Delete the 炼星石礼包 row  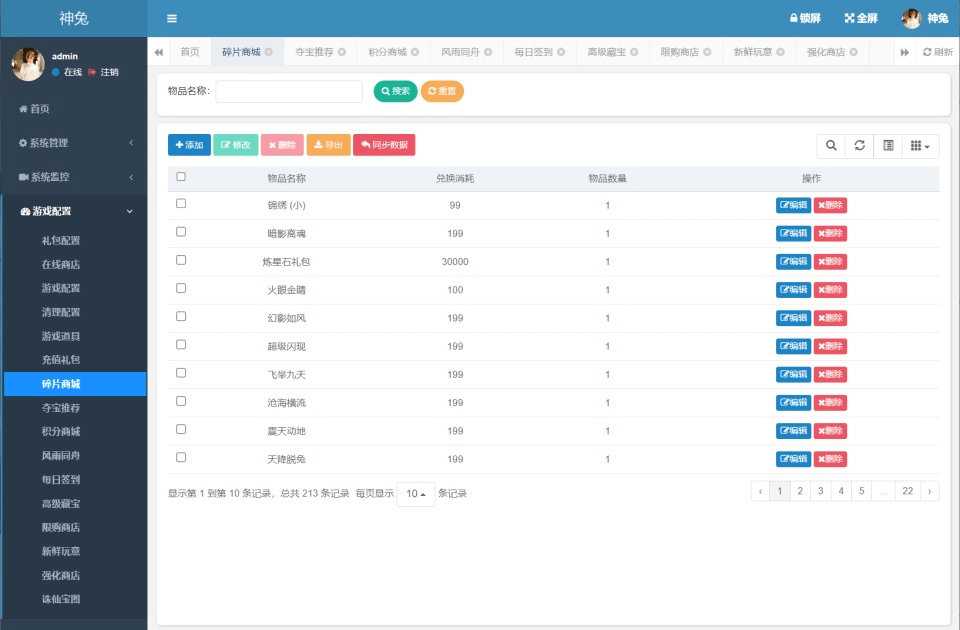830,261
